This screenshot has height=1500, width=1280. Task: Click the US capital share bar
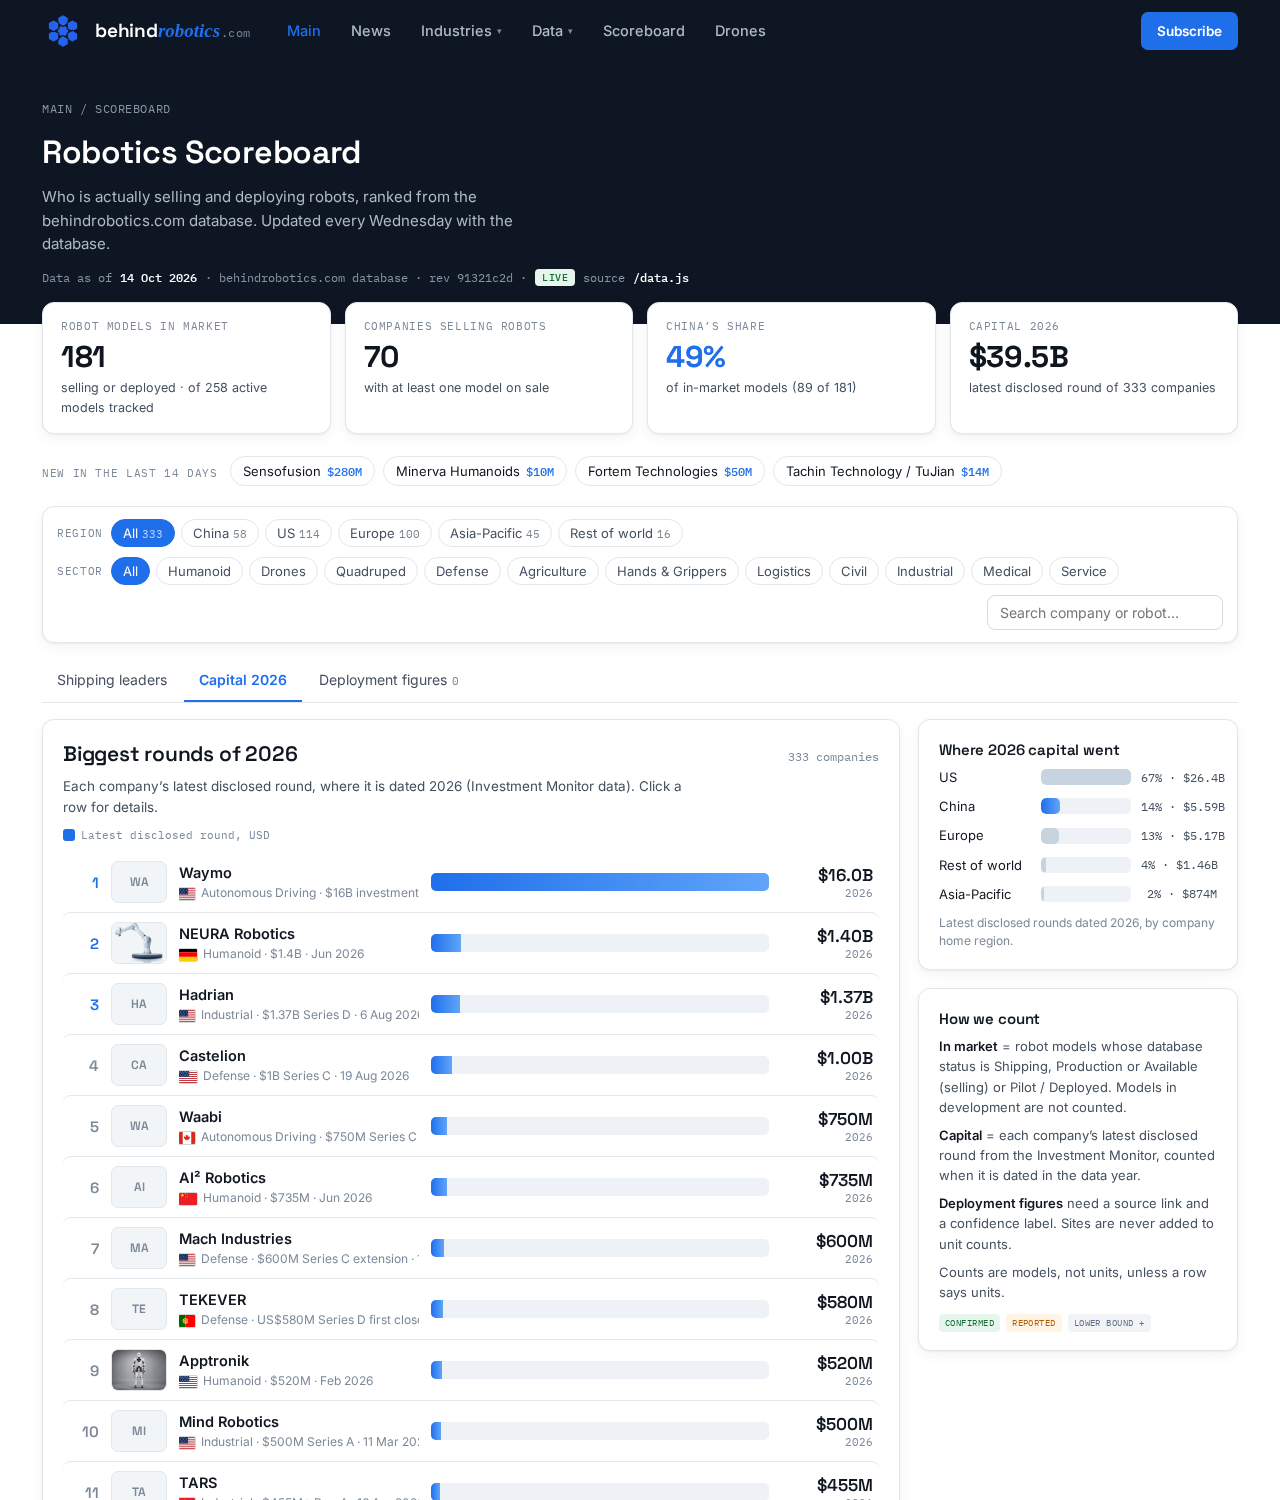(x=1086, y=777)
